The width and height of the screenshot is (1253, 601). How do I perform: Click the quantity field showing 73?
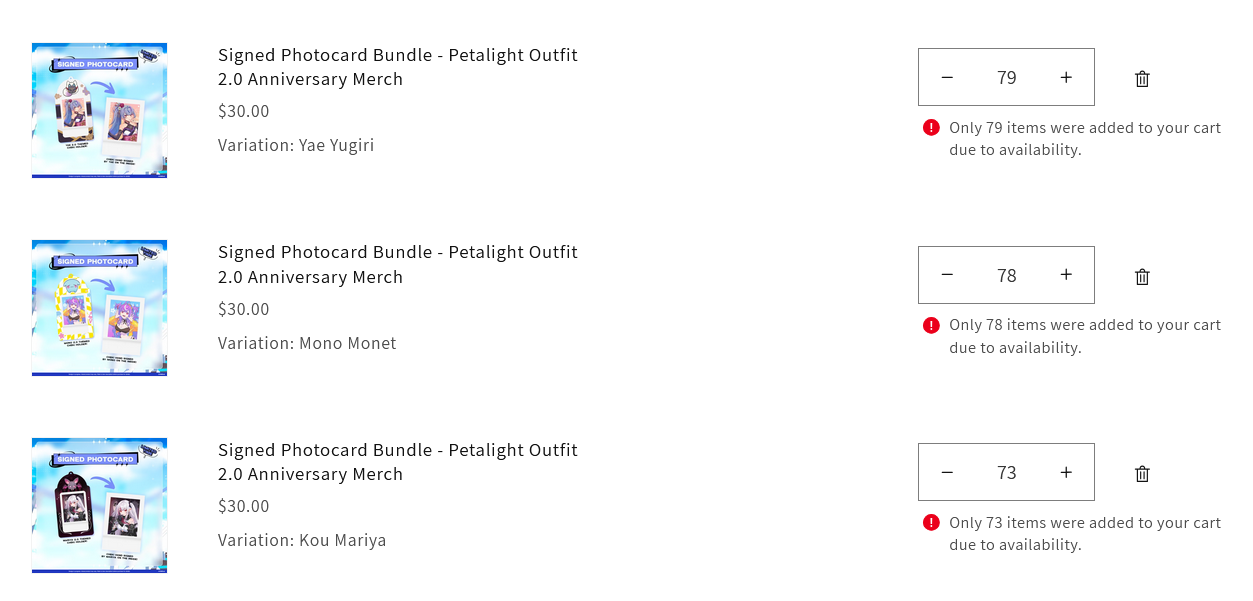pos(1006,472)
